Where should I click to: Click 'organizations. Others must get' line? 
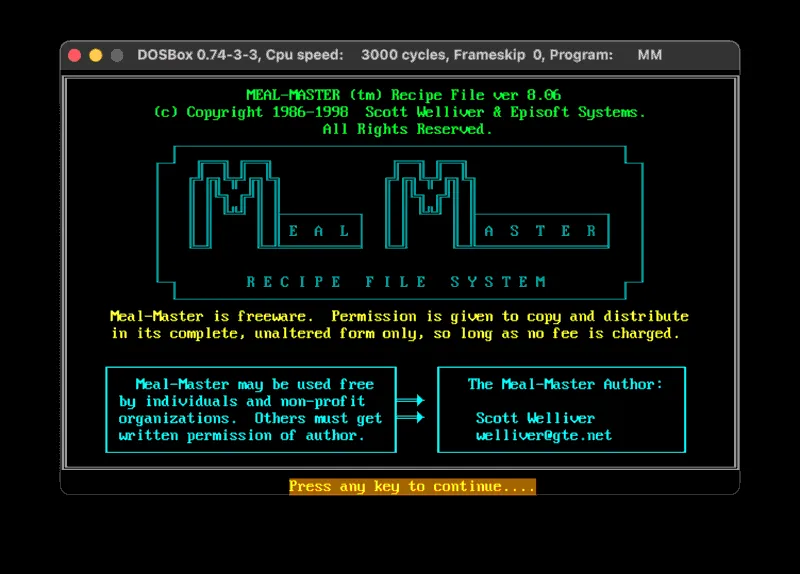250,418
